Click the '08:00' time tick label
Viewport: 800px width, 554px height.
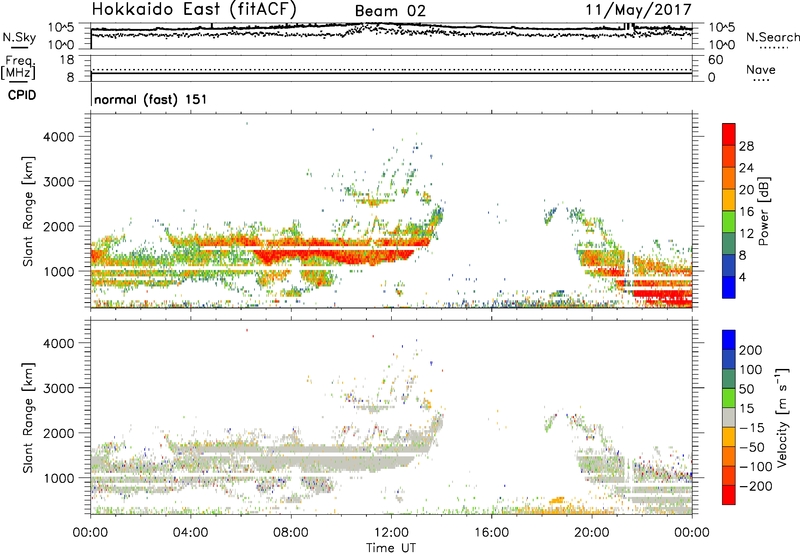tap(291, 533)
